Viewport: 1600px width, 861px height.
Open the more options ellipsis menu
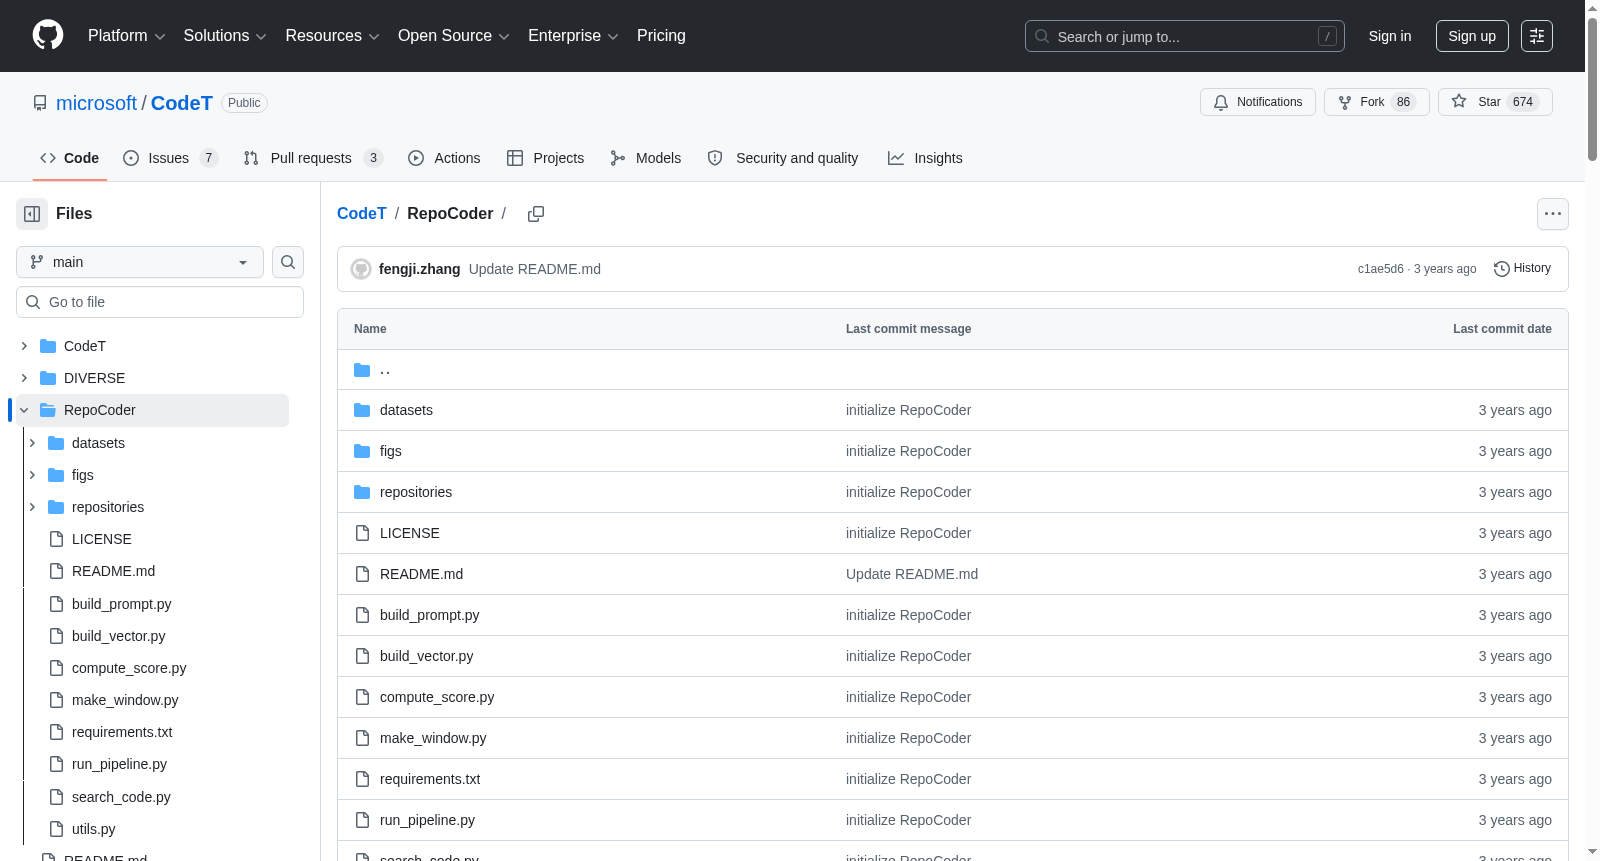tap(1553, 214)
